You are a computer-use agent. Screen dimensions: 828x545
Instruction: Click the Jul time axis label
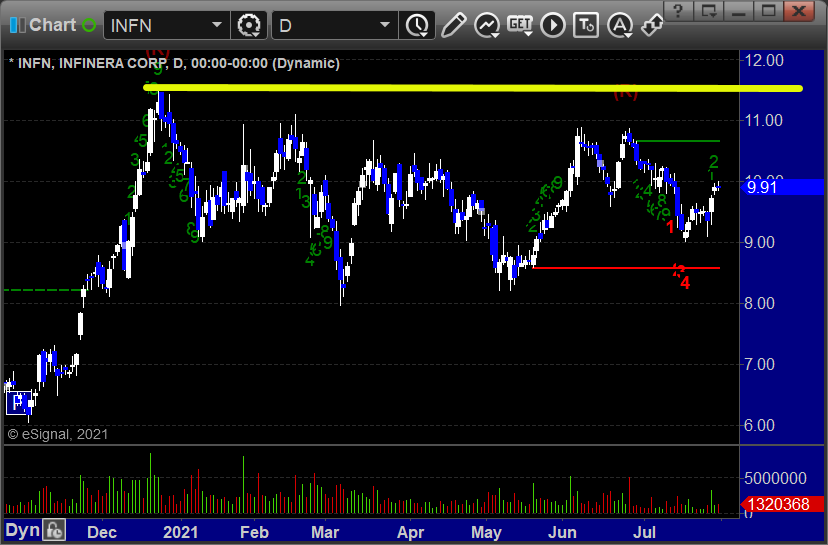pos(644,532)
